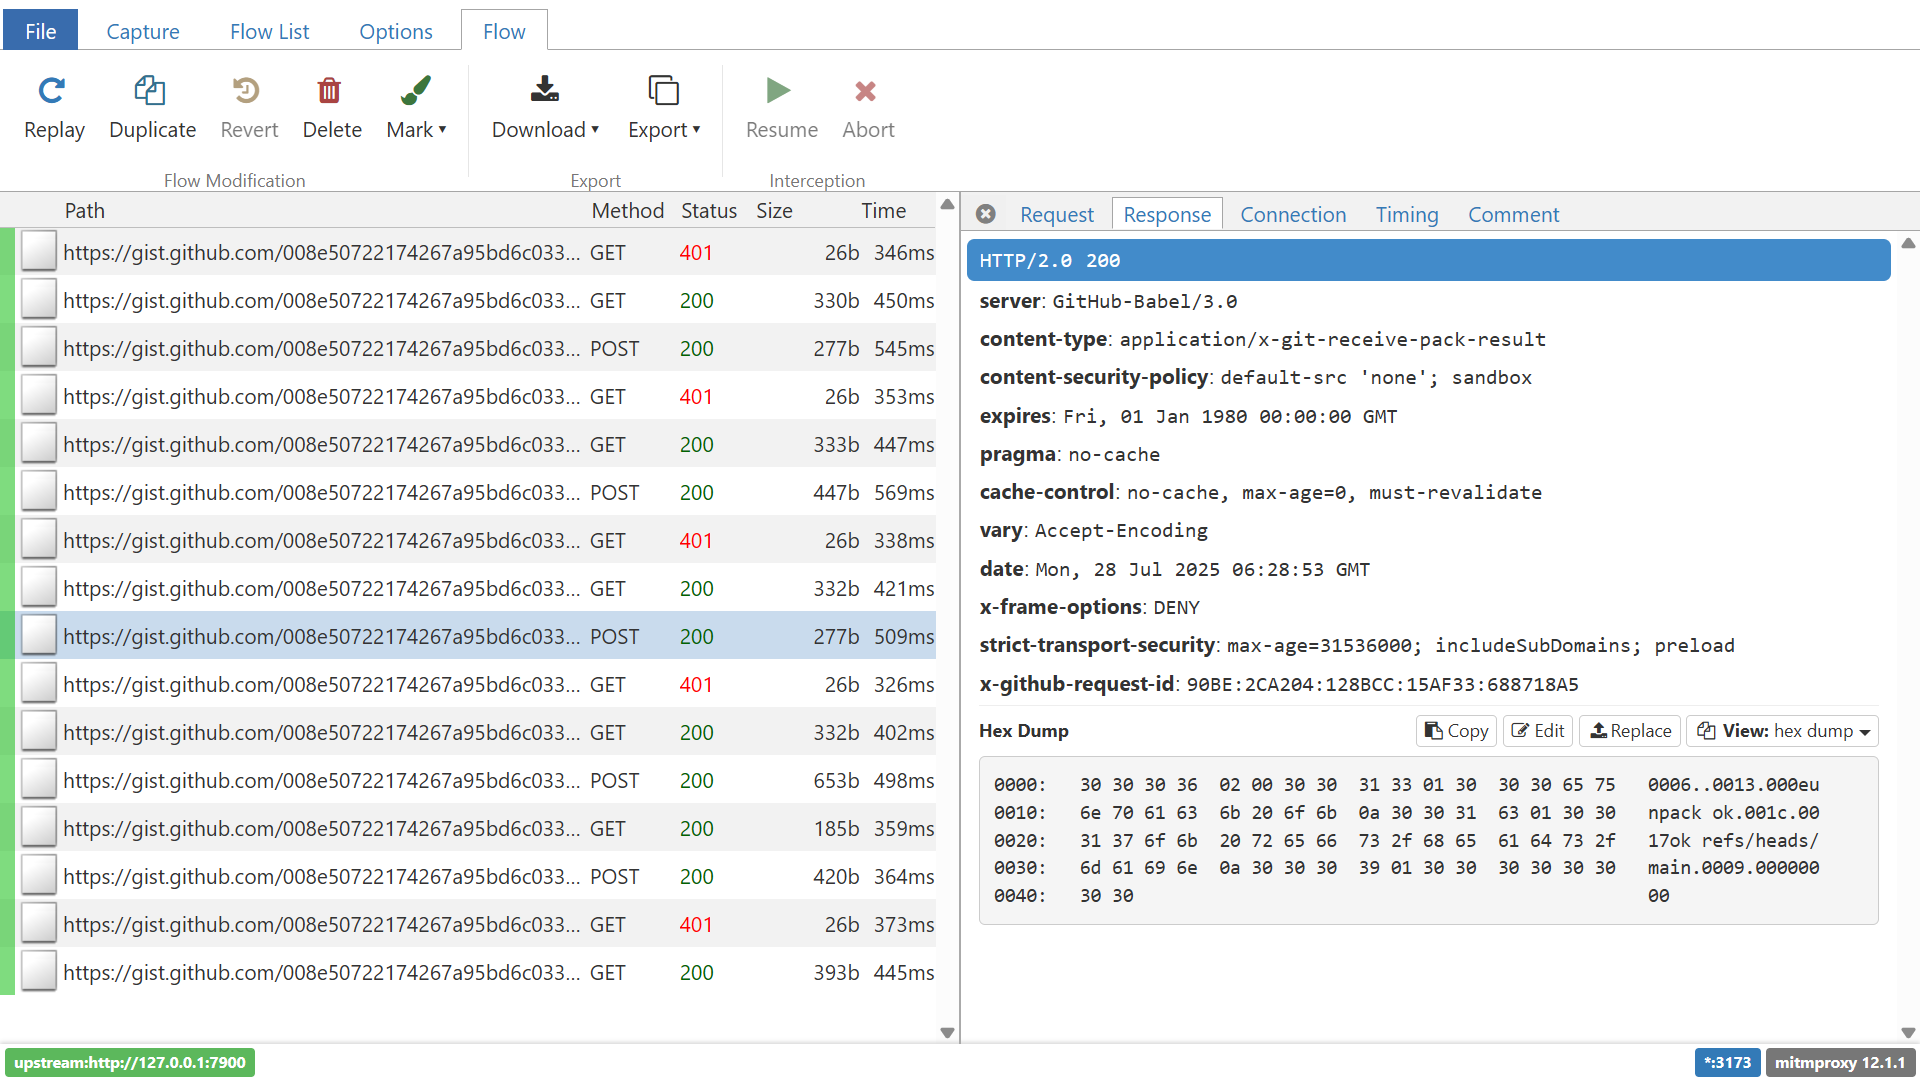Screen dimensions: 1920x1080
Task: Tick checkbox of POST 653b 498ms flow
Action: [x=39, y=780]
